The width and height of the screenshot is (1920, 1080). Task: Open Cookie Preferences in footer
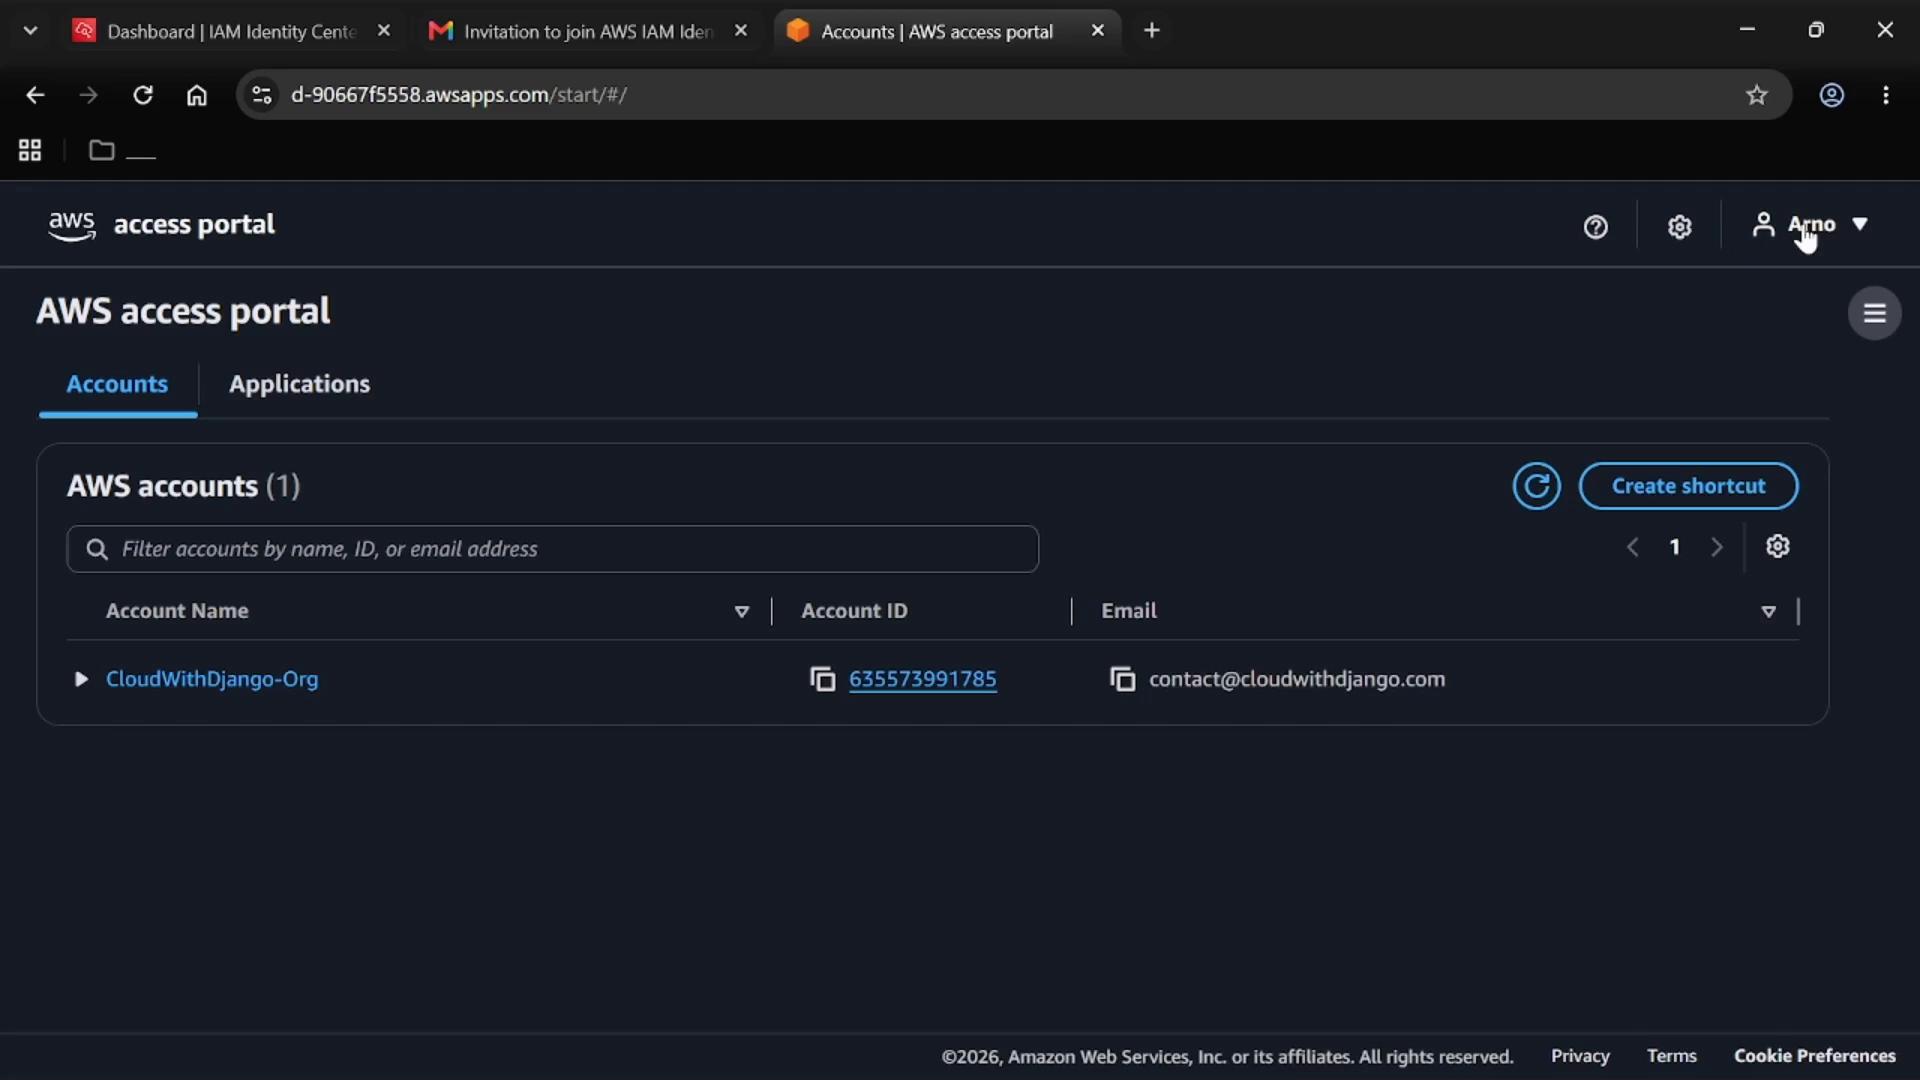[x=1814, y=1056]
